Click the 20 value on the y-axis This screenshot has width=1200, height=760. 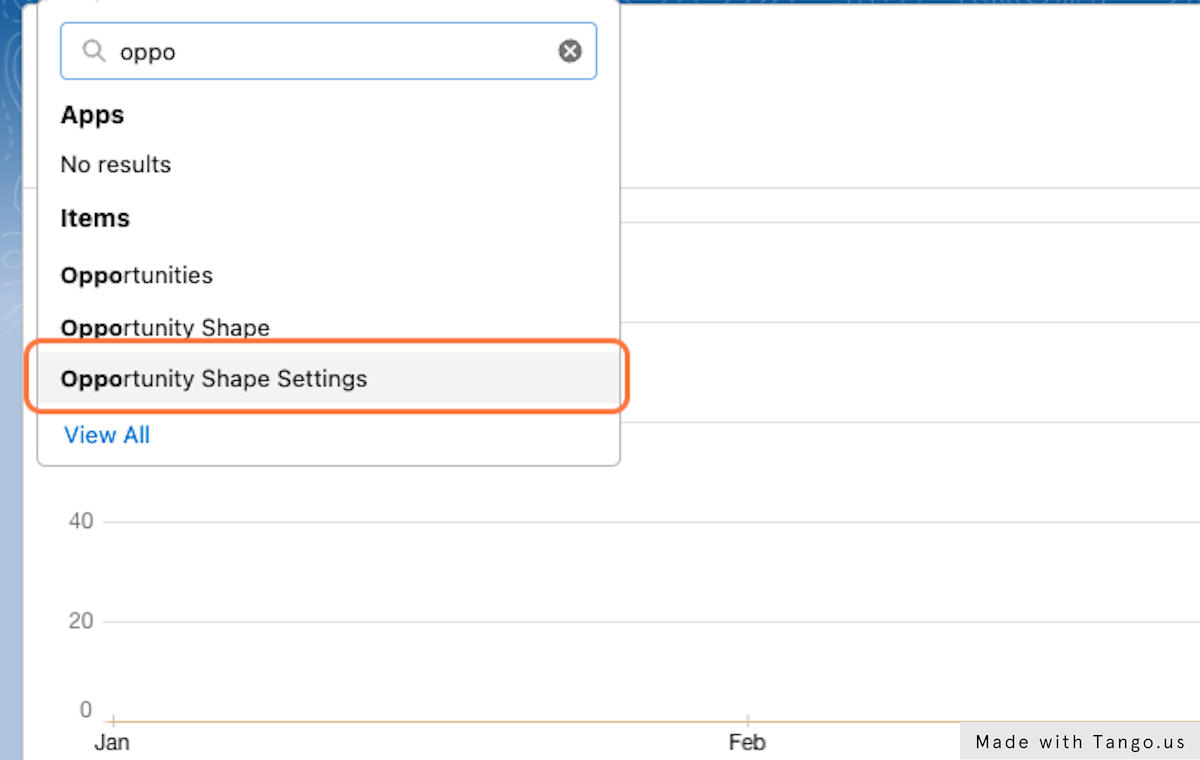point(81,621)
